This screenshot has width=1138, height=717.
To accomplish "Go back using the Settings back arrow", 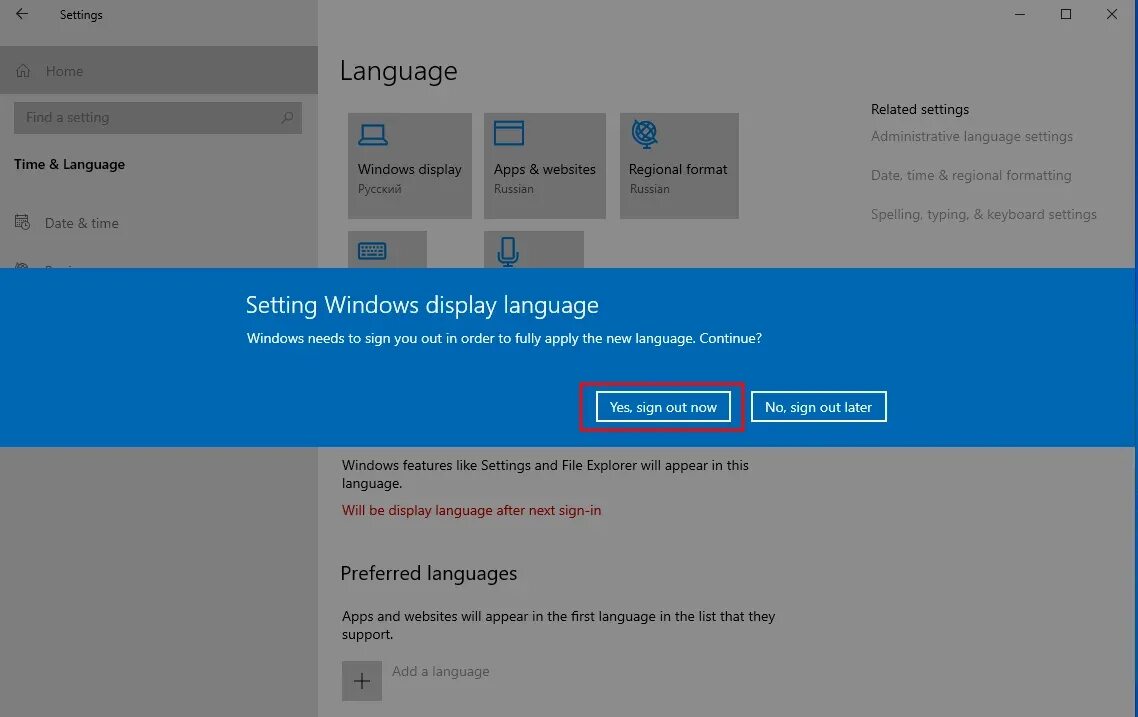I will coord(22,14).
